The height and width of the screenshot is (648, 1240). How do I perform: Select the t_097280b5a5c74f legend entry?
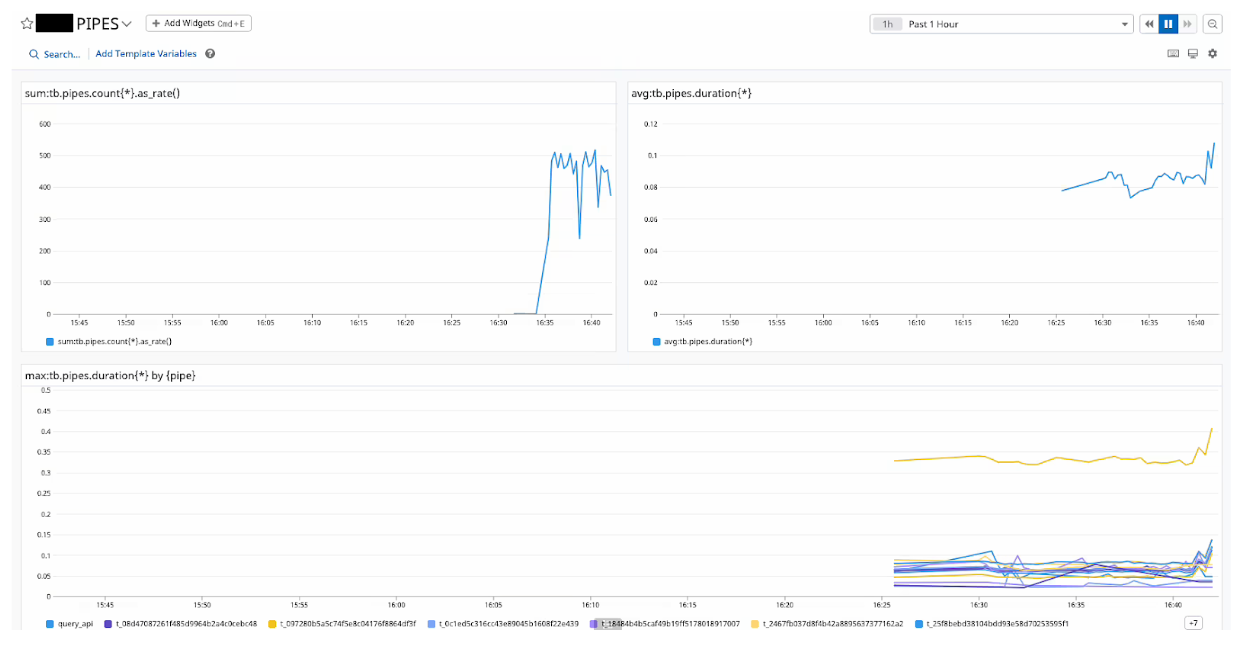(348, 623)
